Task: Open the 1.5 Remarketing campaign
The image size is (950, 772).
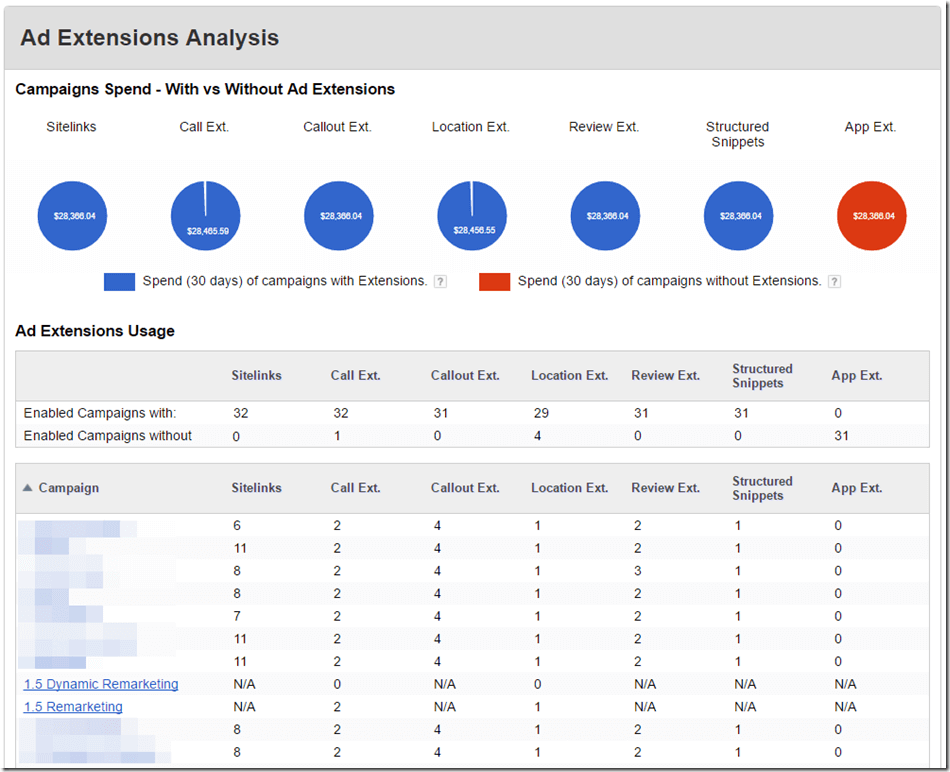Action: (x=72, y=706)
